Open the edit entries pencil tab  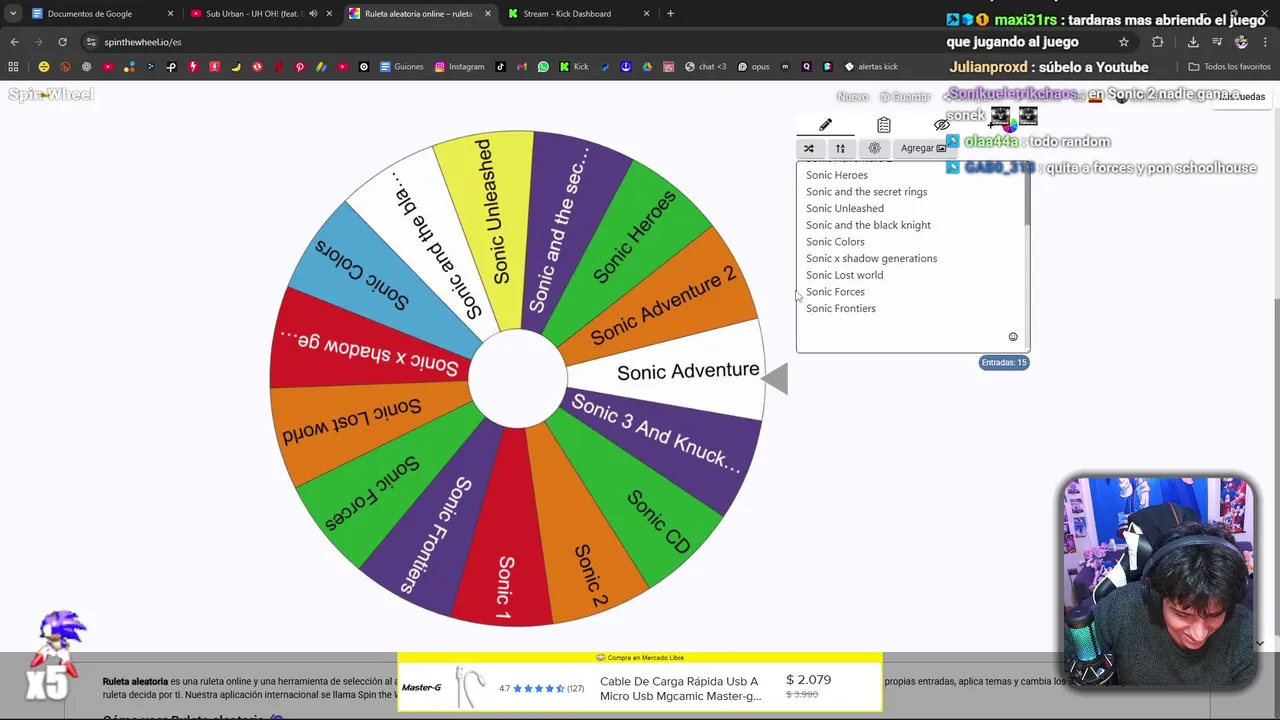click(x=825, y=125)
